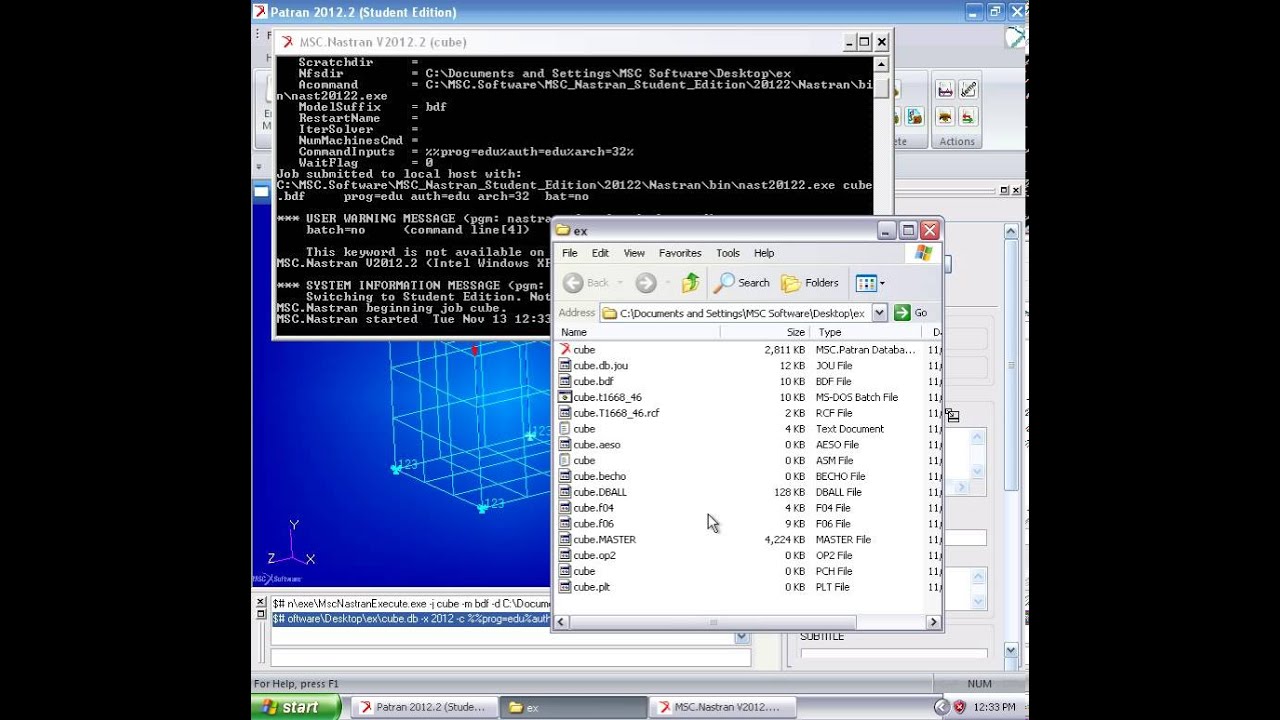Screen dimensions: 1280x720
Task: Open the Views dropdown arrow in the ex toolbar
Action: 882,283
